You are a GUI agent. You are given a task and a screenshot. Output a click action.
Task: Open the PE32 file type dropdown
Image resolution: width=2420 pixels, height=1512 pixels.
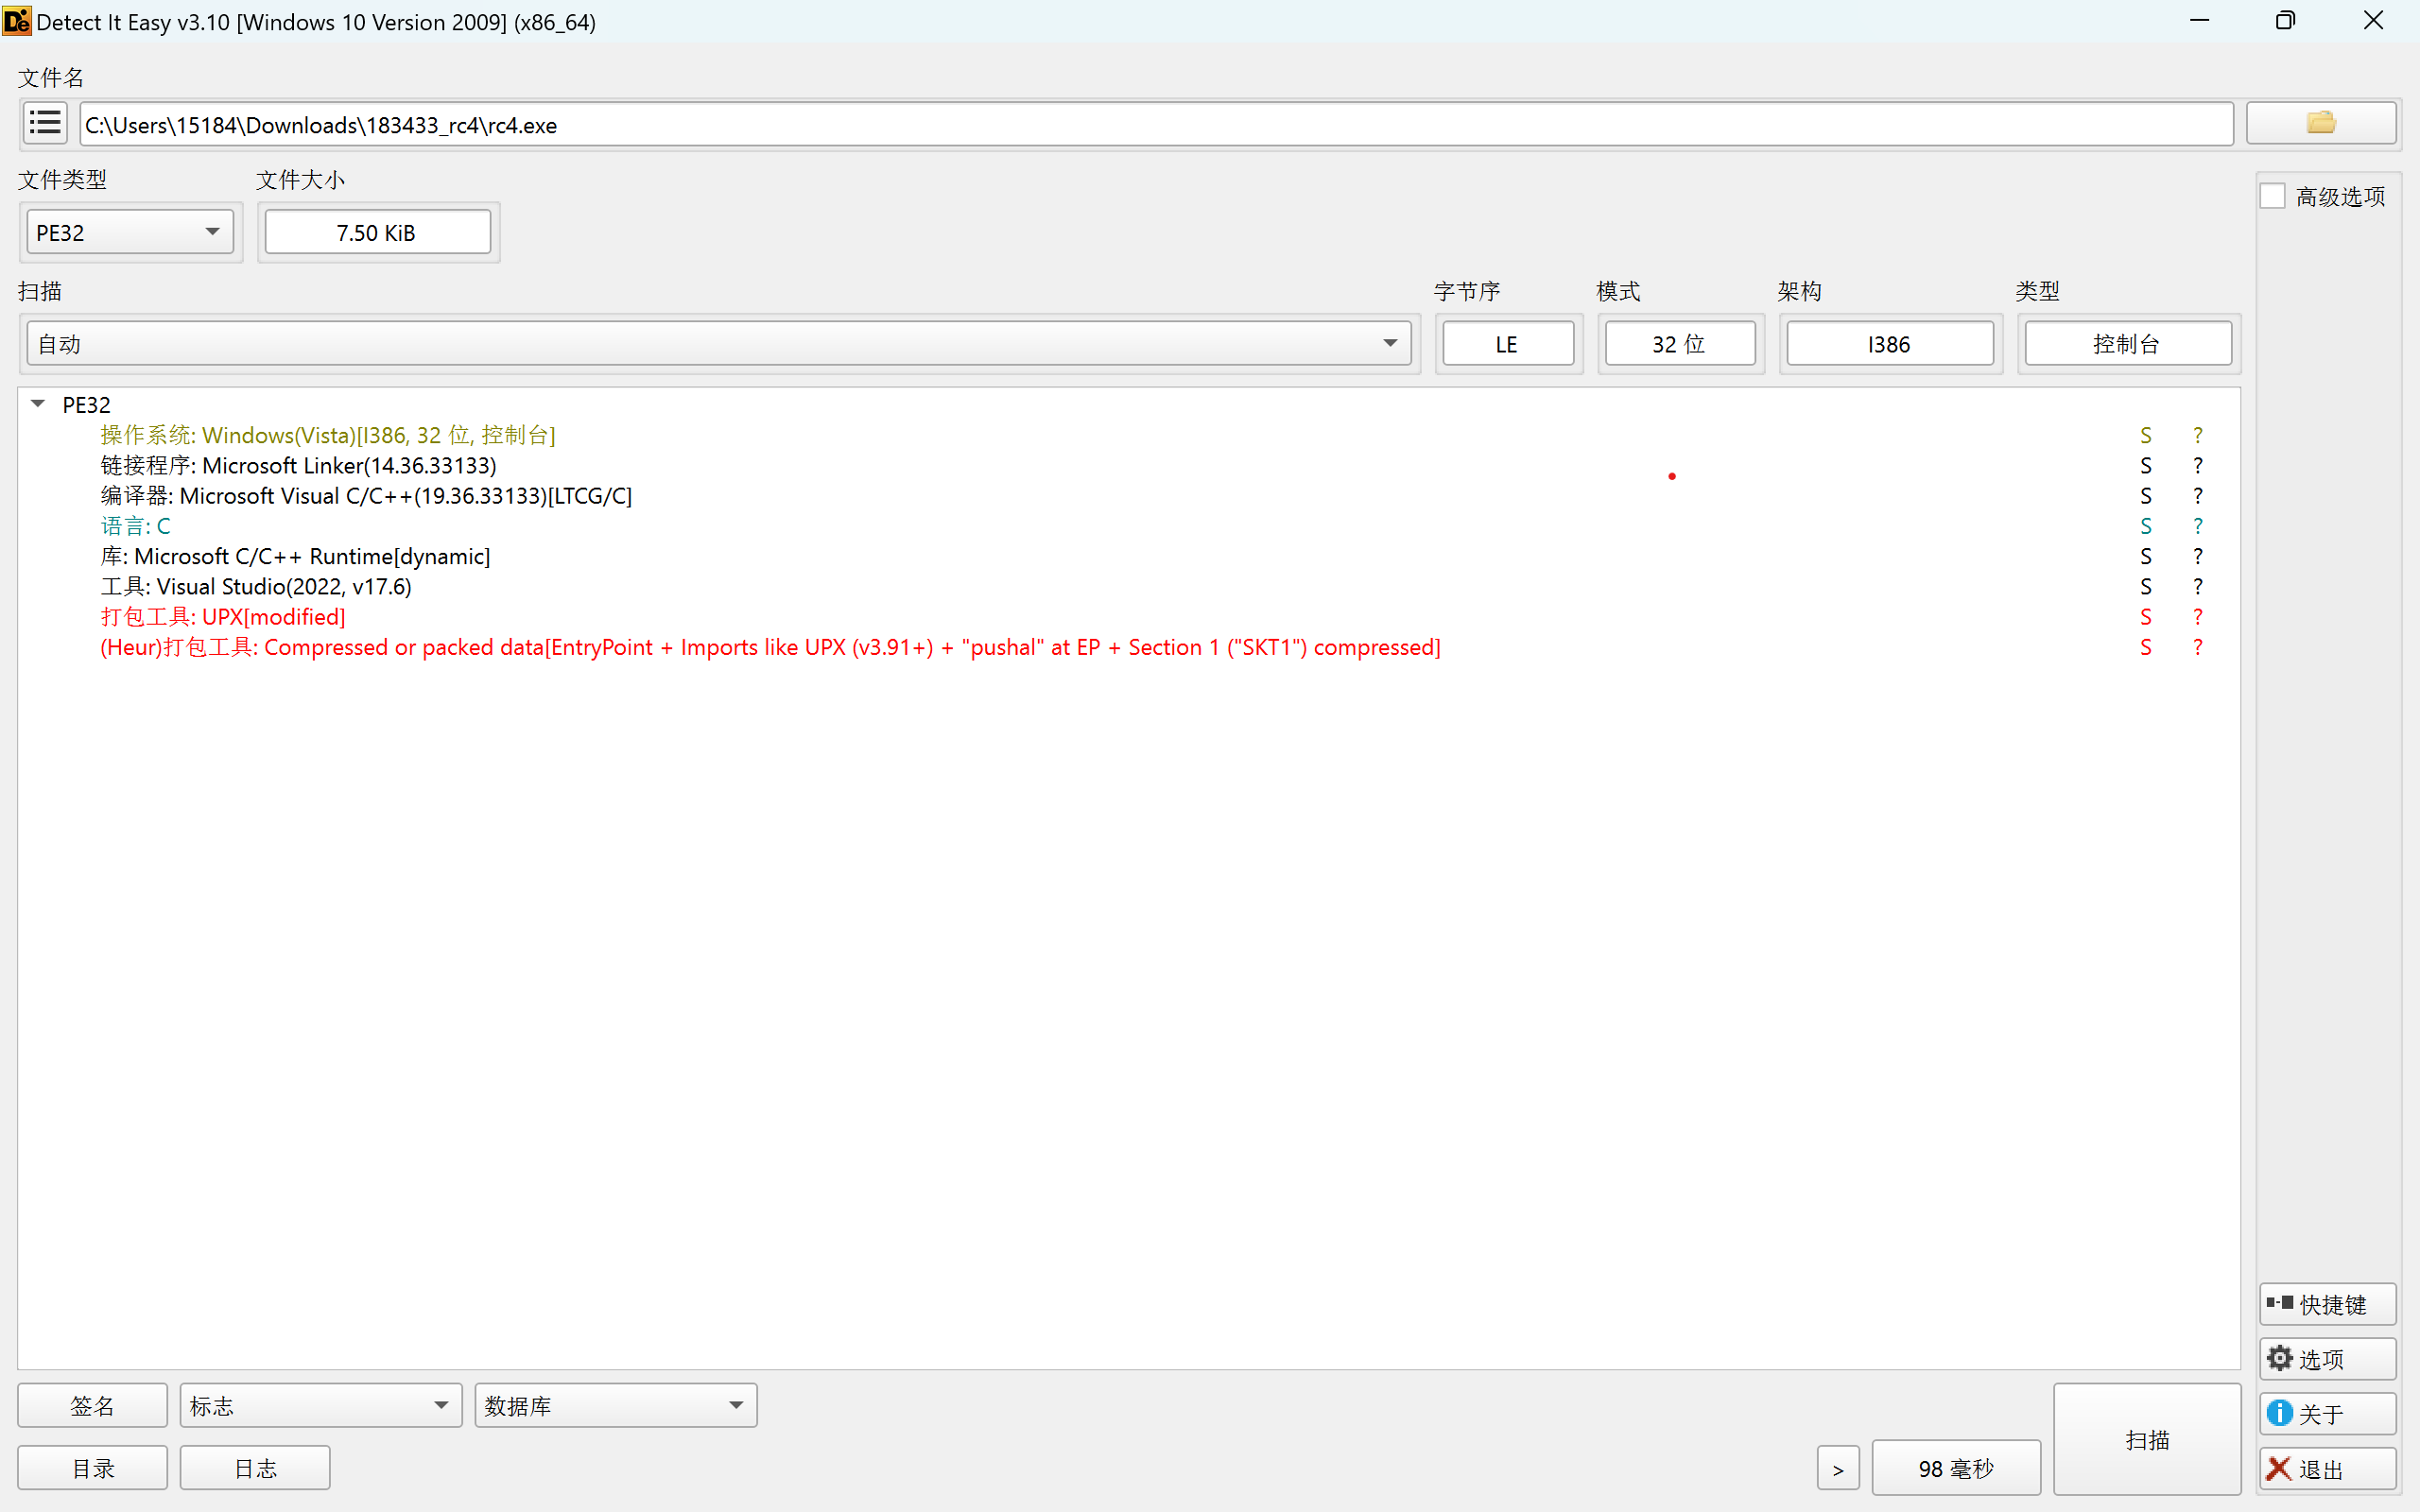point(130,232)
